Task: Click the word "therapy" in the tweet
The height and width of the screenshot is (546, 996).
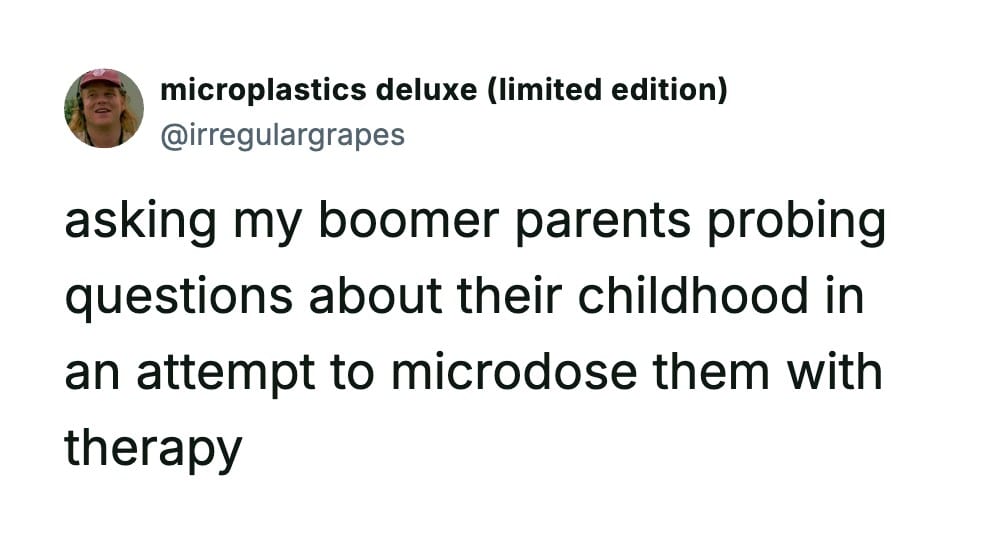Action: tap(153, 449)
